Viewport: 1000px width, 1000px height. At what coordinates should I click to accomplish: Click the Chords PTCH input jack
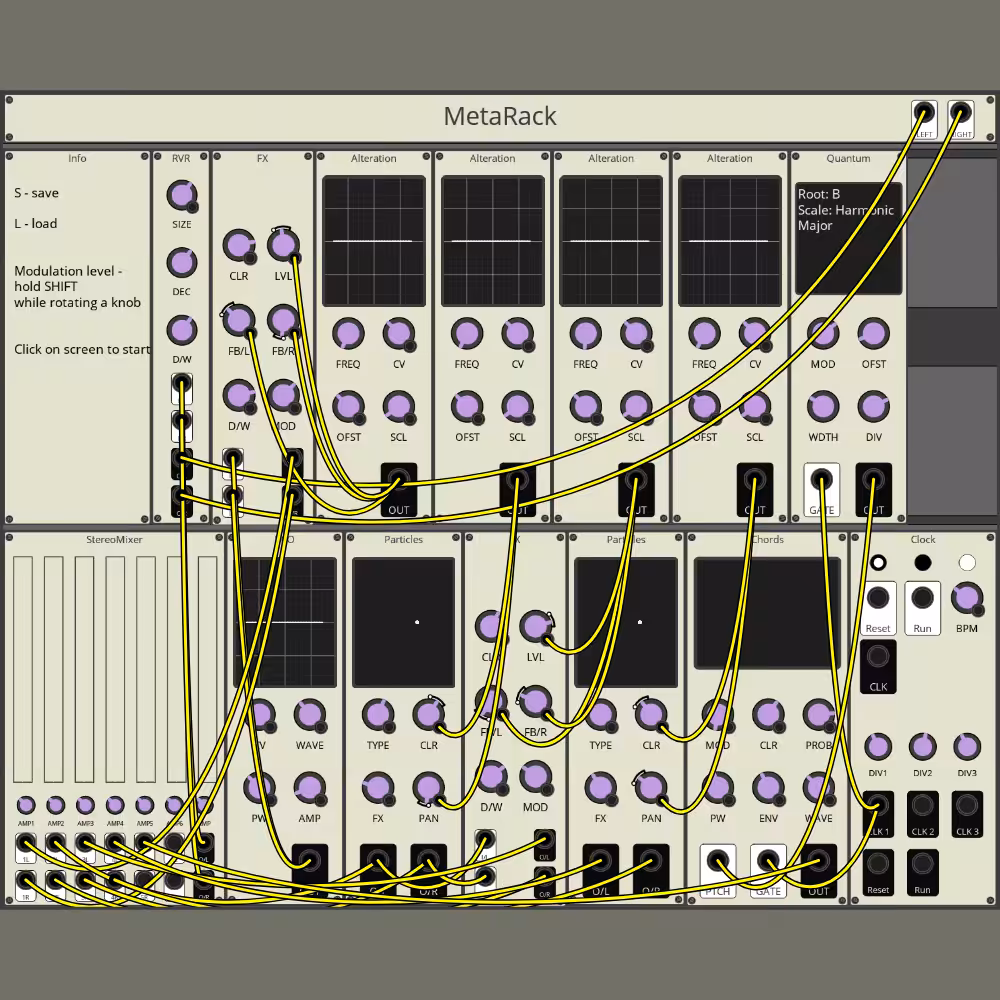(x=717, y=862)
